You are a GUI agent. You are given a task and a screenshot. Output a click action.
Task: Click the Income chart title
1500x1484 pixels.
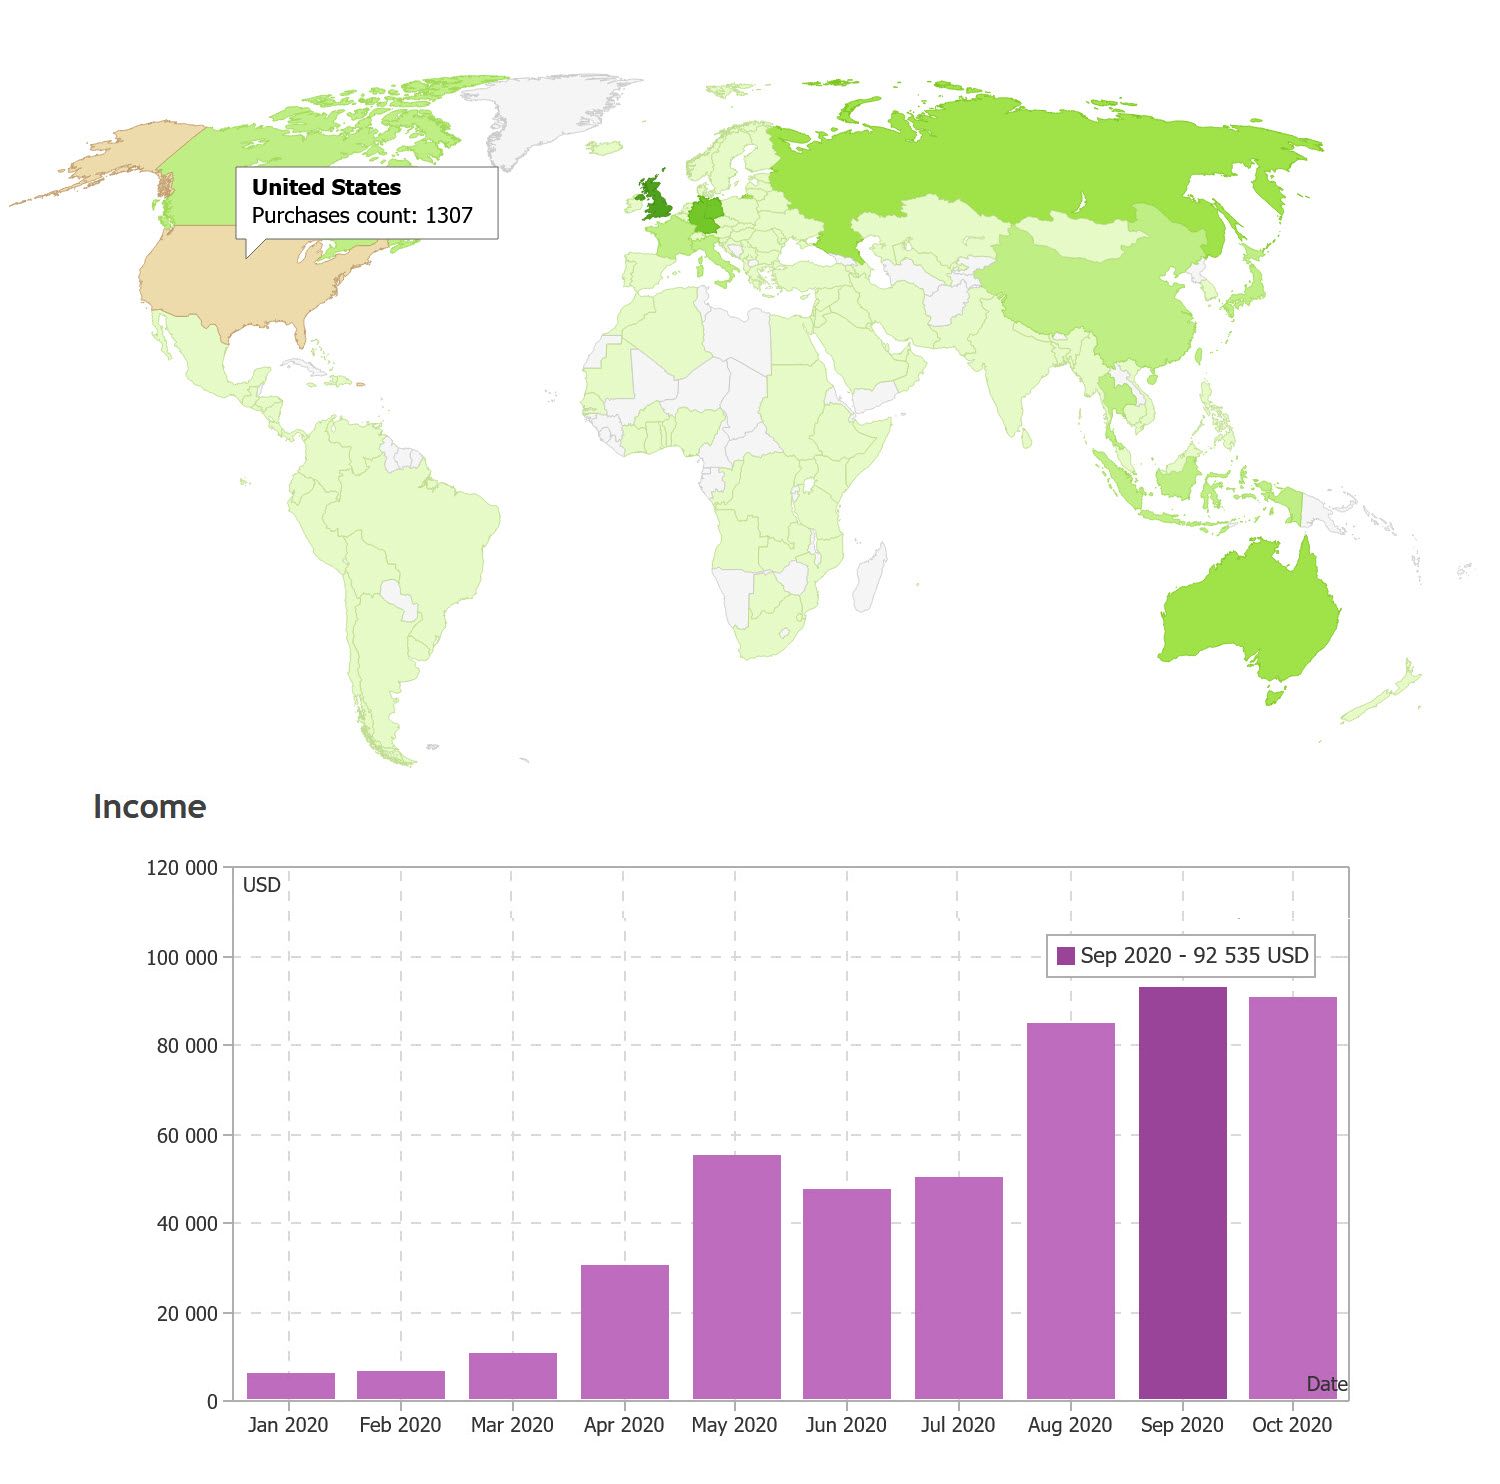[x=149, y=806]
